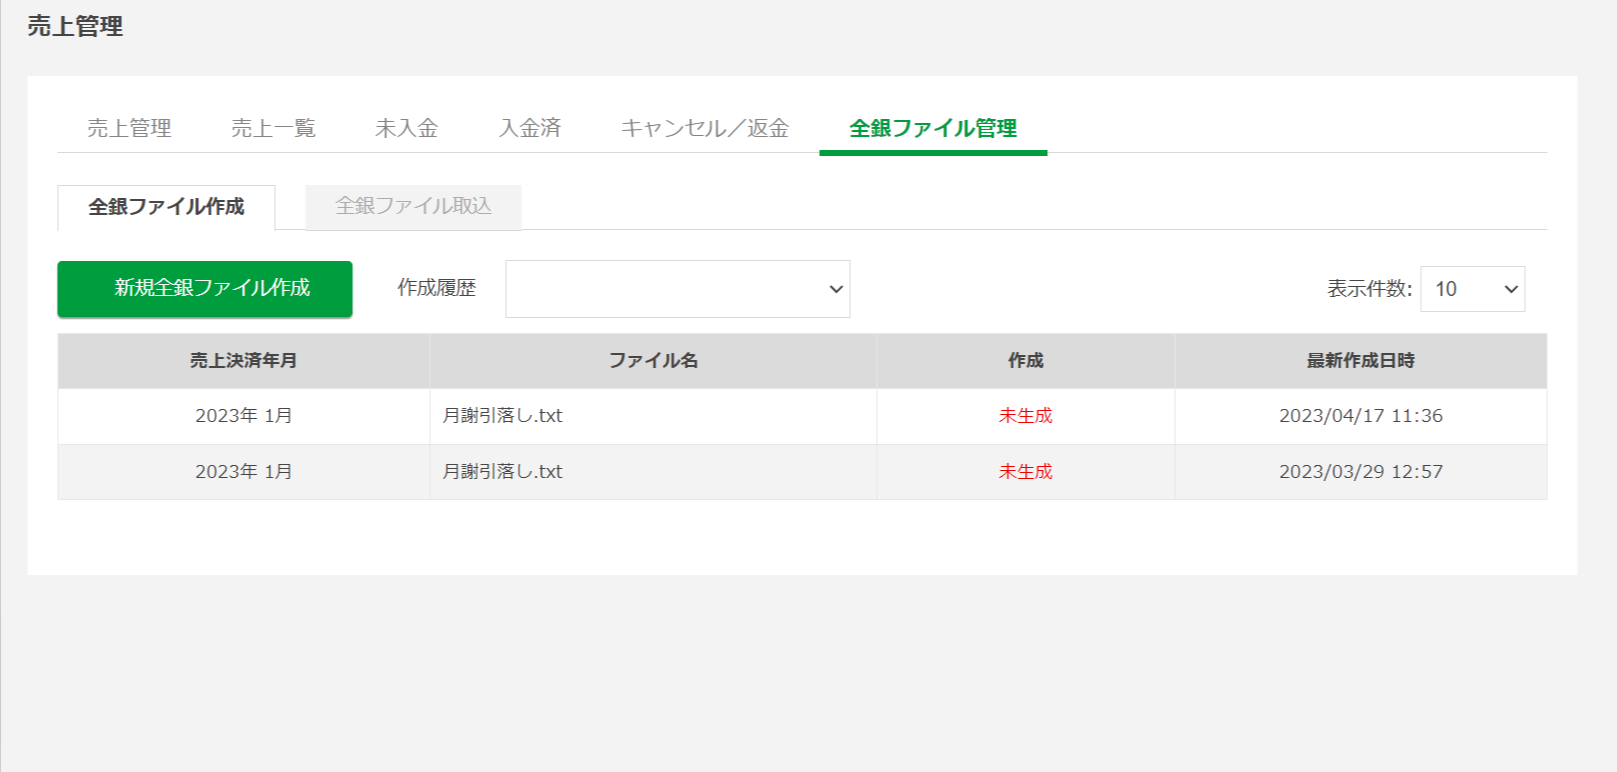
Task: Click the date 2023/04/17 11:36
Action: 1361,416
